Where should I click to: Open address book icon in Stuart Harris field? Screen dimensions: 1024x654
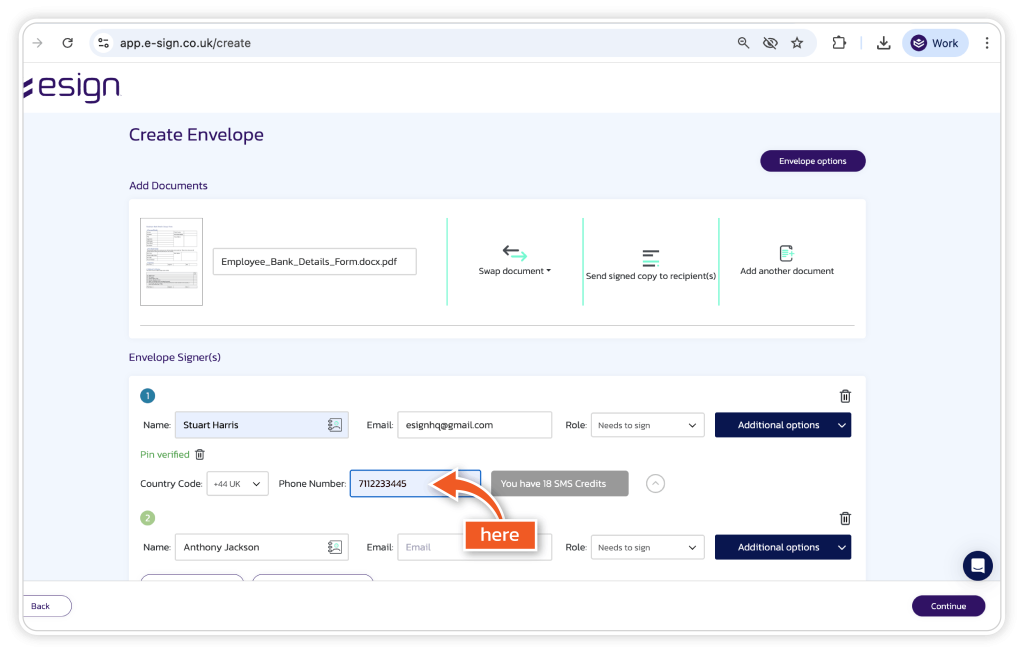click(335, 425)
